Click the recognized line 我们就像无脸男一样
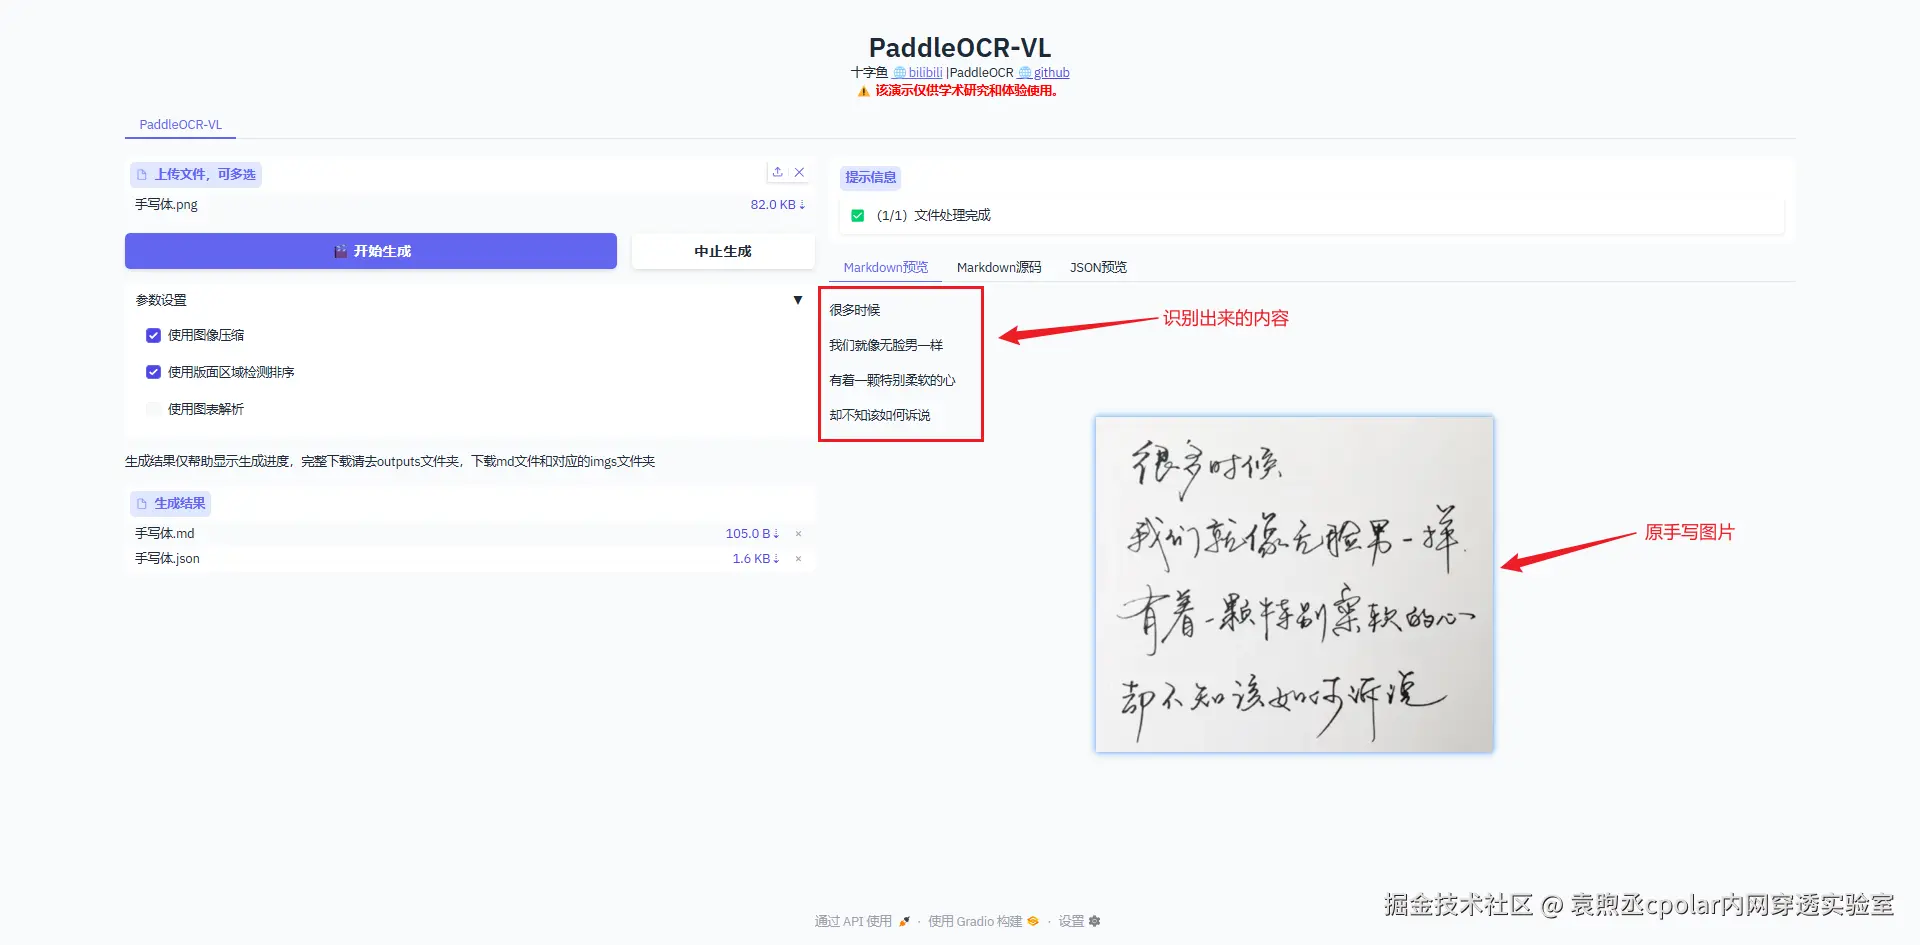Viewport: 1920px width, 945px height. click(x=886, y=345)
